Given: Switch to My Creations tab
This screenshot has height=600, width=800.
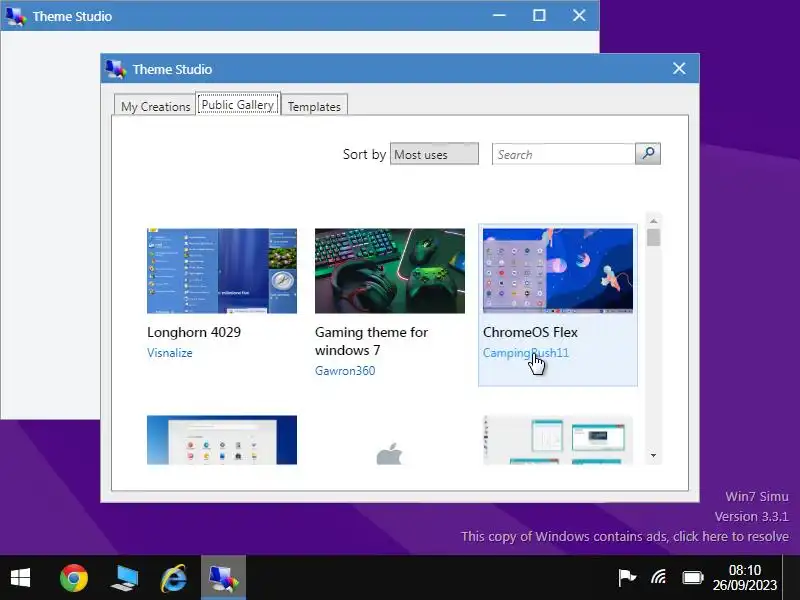Looking at the screenshot, I should point(155,106).
